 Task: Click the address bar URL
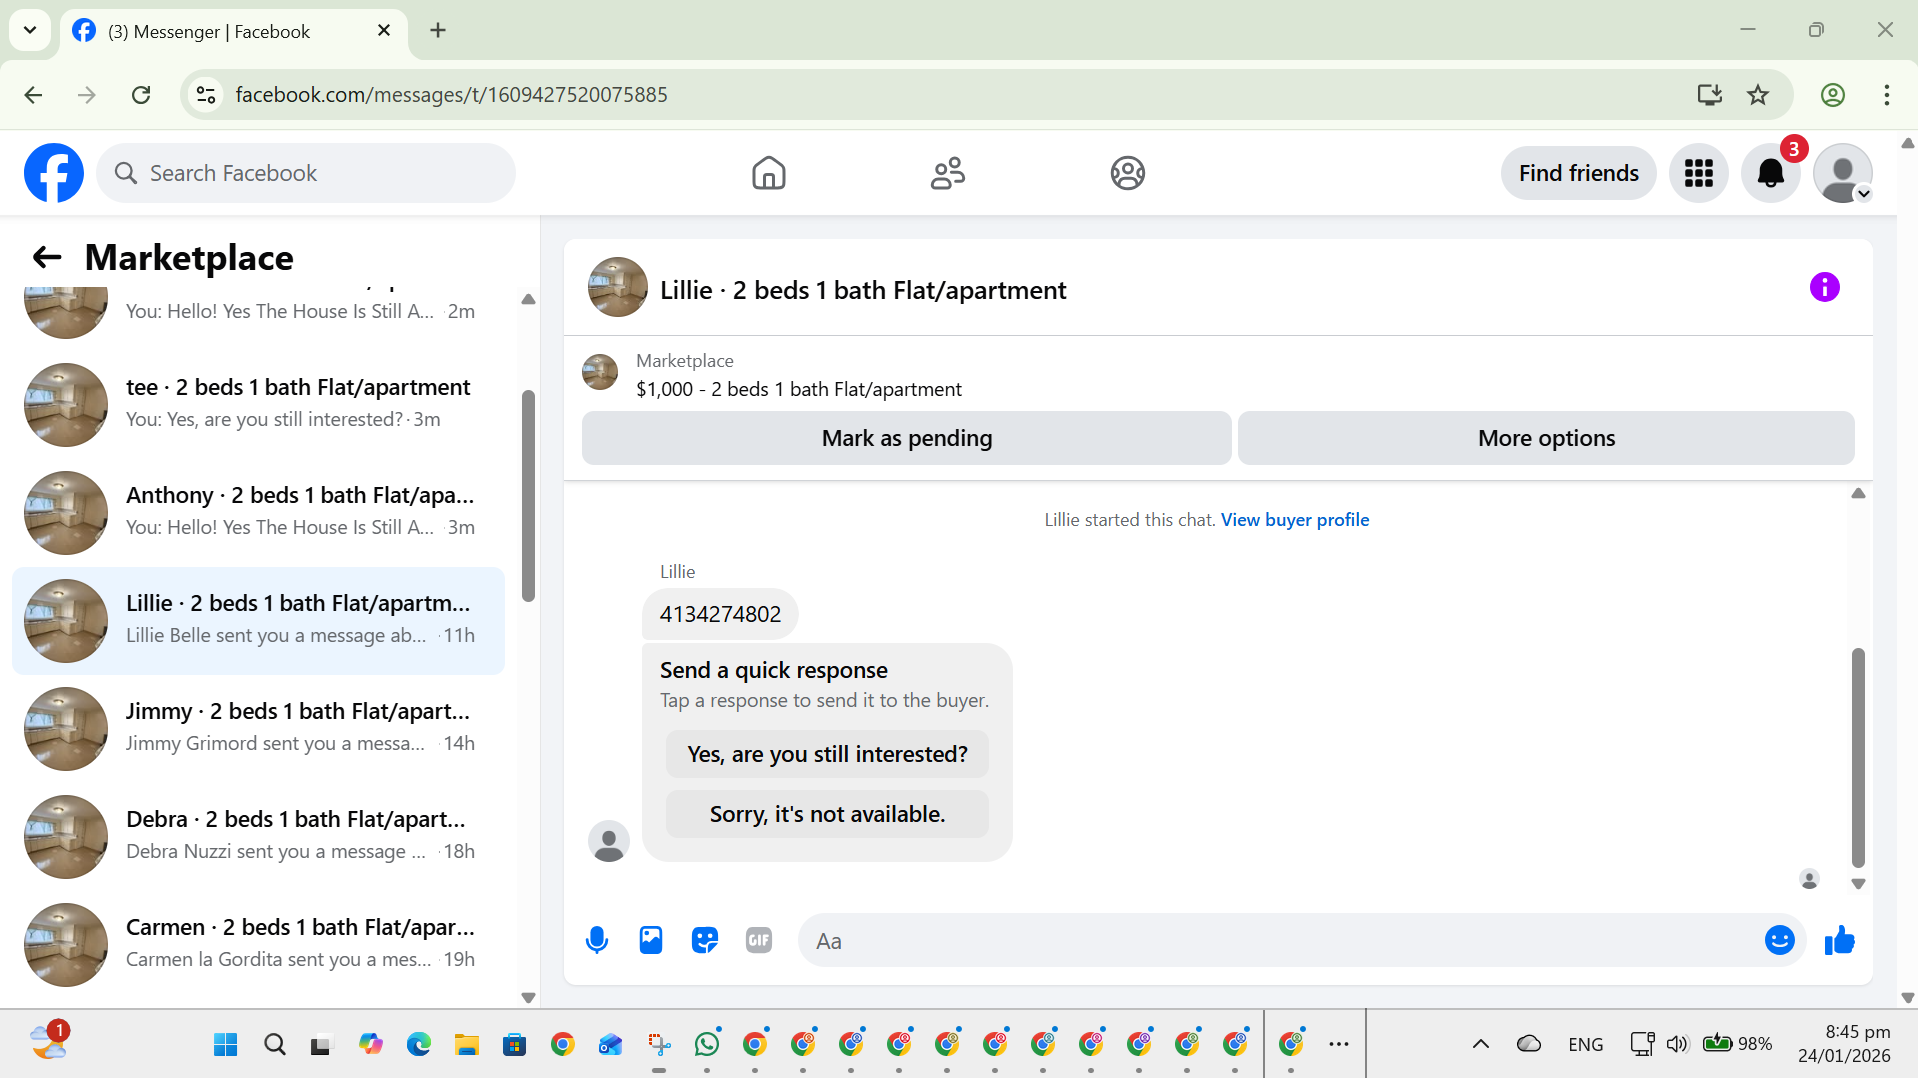pyautogui.click(x=451, y=95)
